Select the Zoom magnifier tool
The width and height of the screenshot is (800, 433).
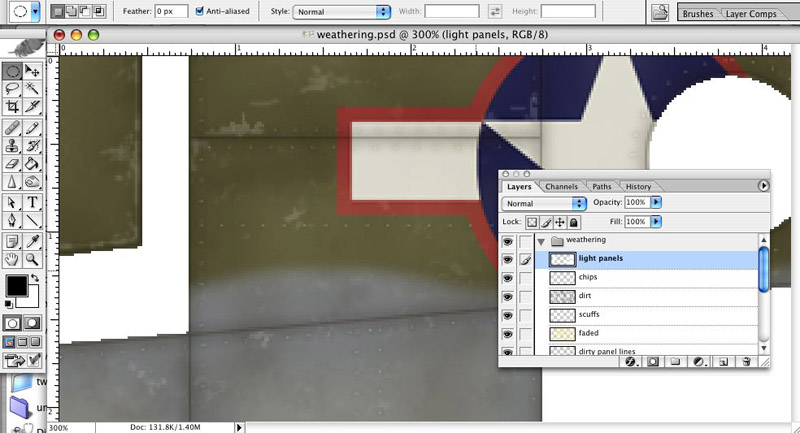32,260
